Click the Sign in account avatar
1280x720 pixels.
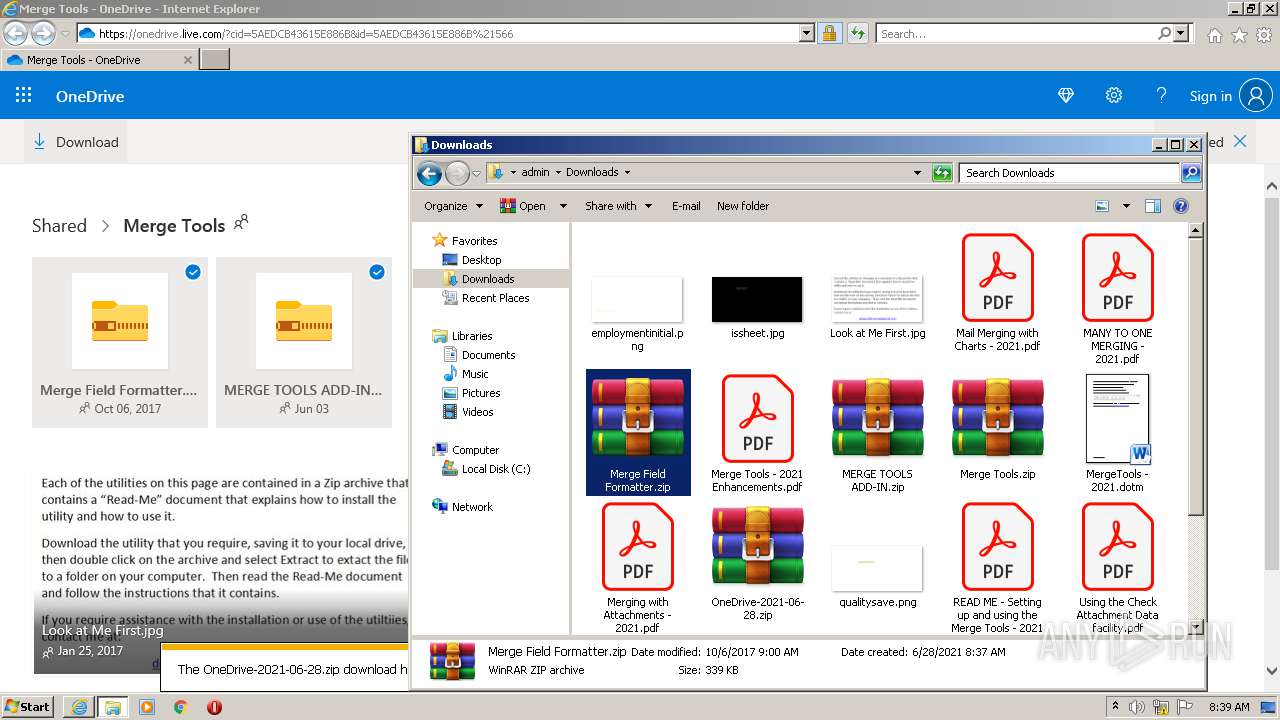pos(1255,96)
